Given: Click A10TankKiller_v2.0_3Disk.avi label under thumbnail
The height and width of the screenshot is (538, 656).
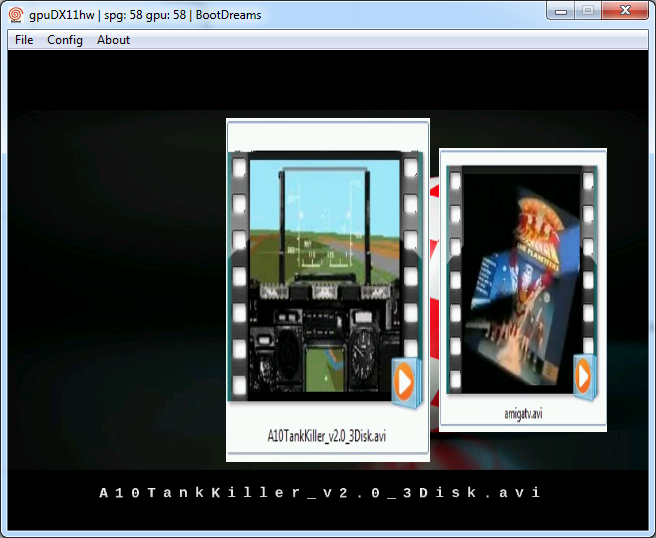Looking at the screenshot, I should (327, 436).
